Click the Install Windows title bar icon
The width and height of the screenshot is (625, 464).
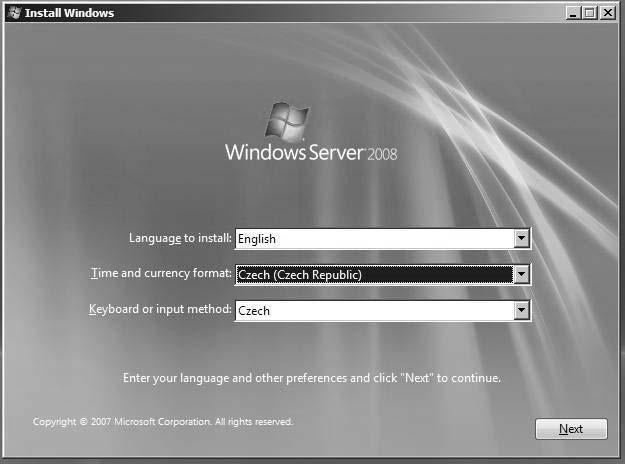tap(15, 13)
